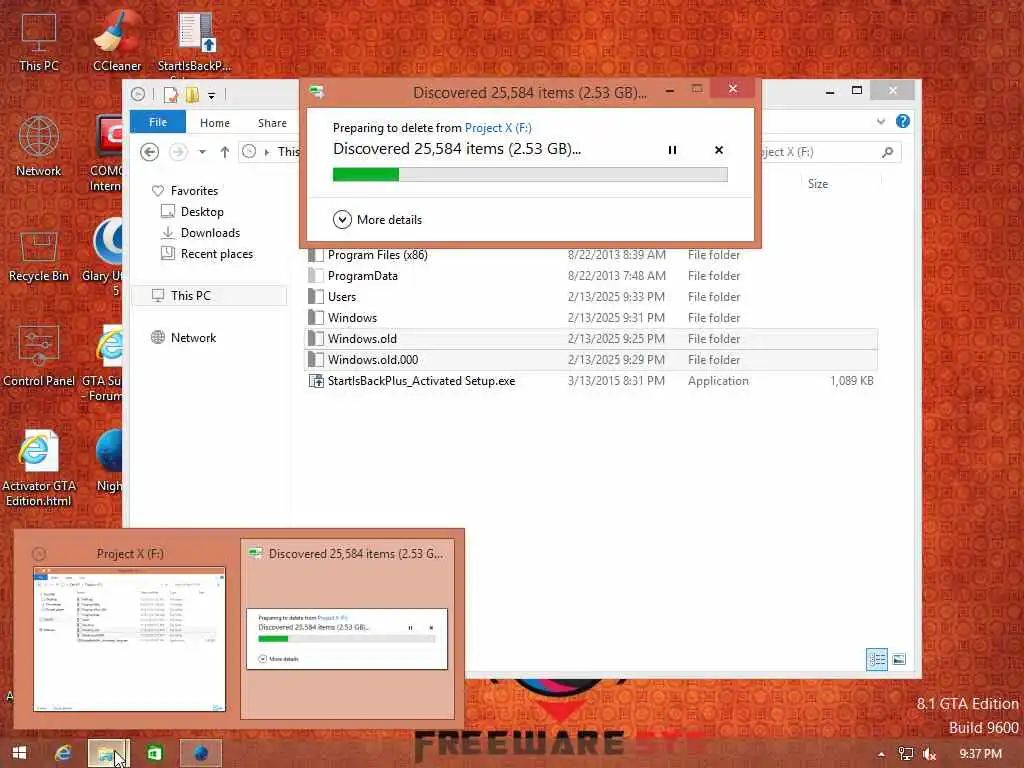Click the delete progress bar
The width and height of the screenshot is (1024, 768).
pos(530,174)
